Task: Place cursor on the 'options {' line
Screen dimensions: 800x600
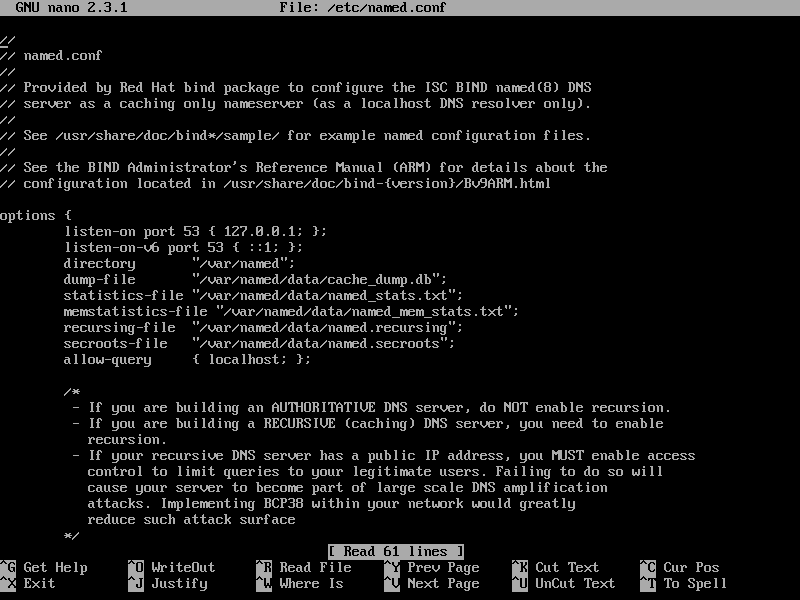Action: [36, 216]
